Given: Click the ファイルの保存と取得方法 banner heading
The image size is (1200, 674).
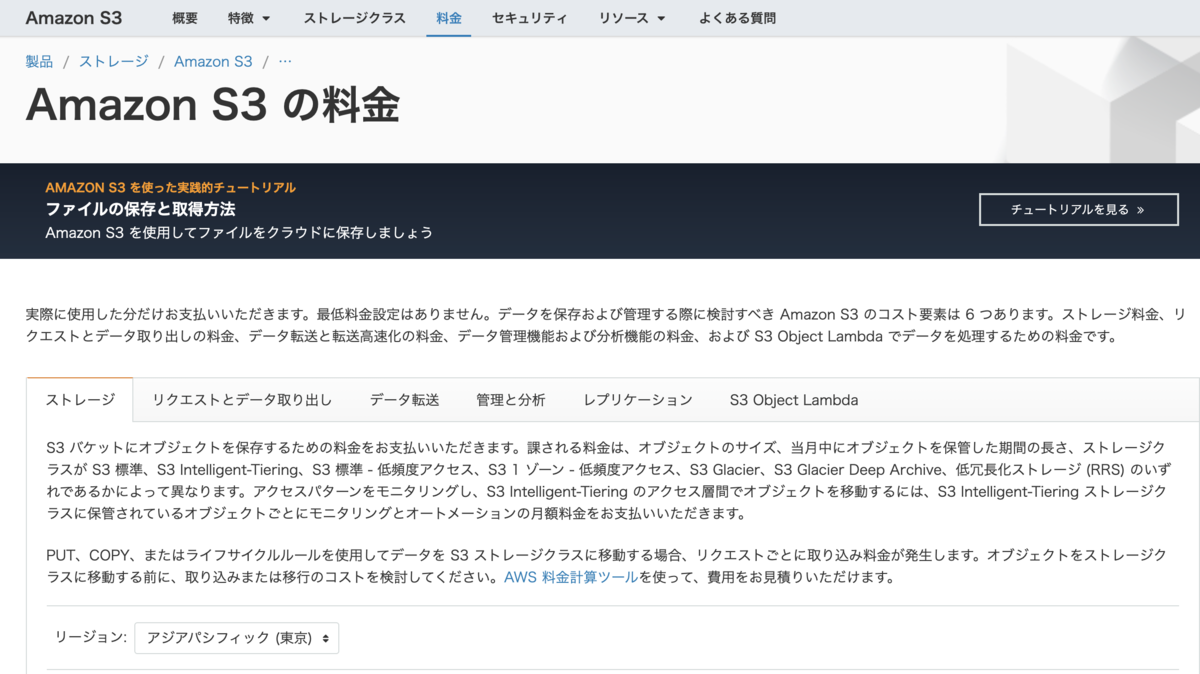Looking at the screenshot, I should (x=140, y=209).
